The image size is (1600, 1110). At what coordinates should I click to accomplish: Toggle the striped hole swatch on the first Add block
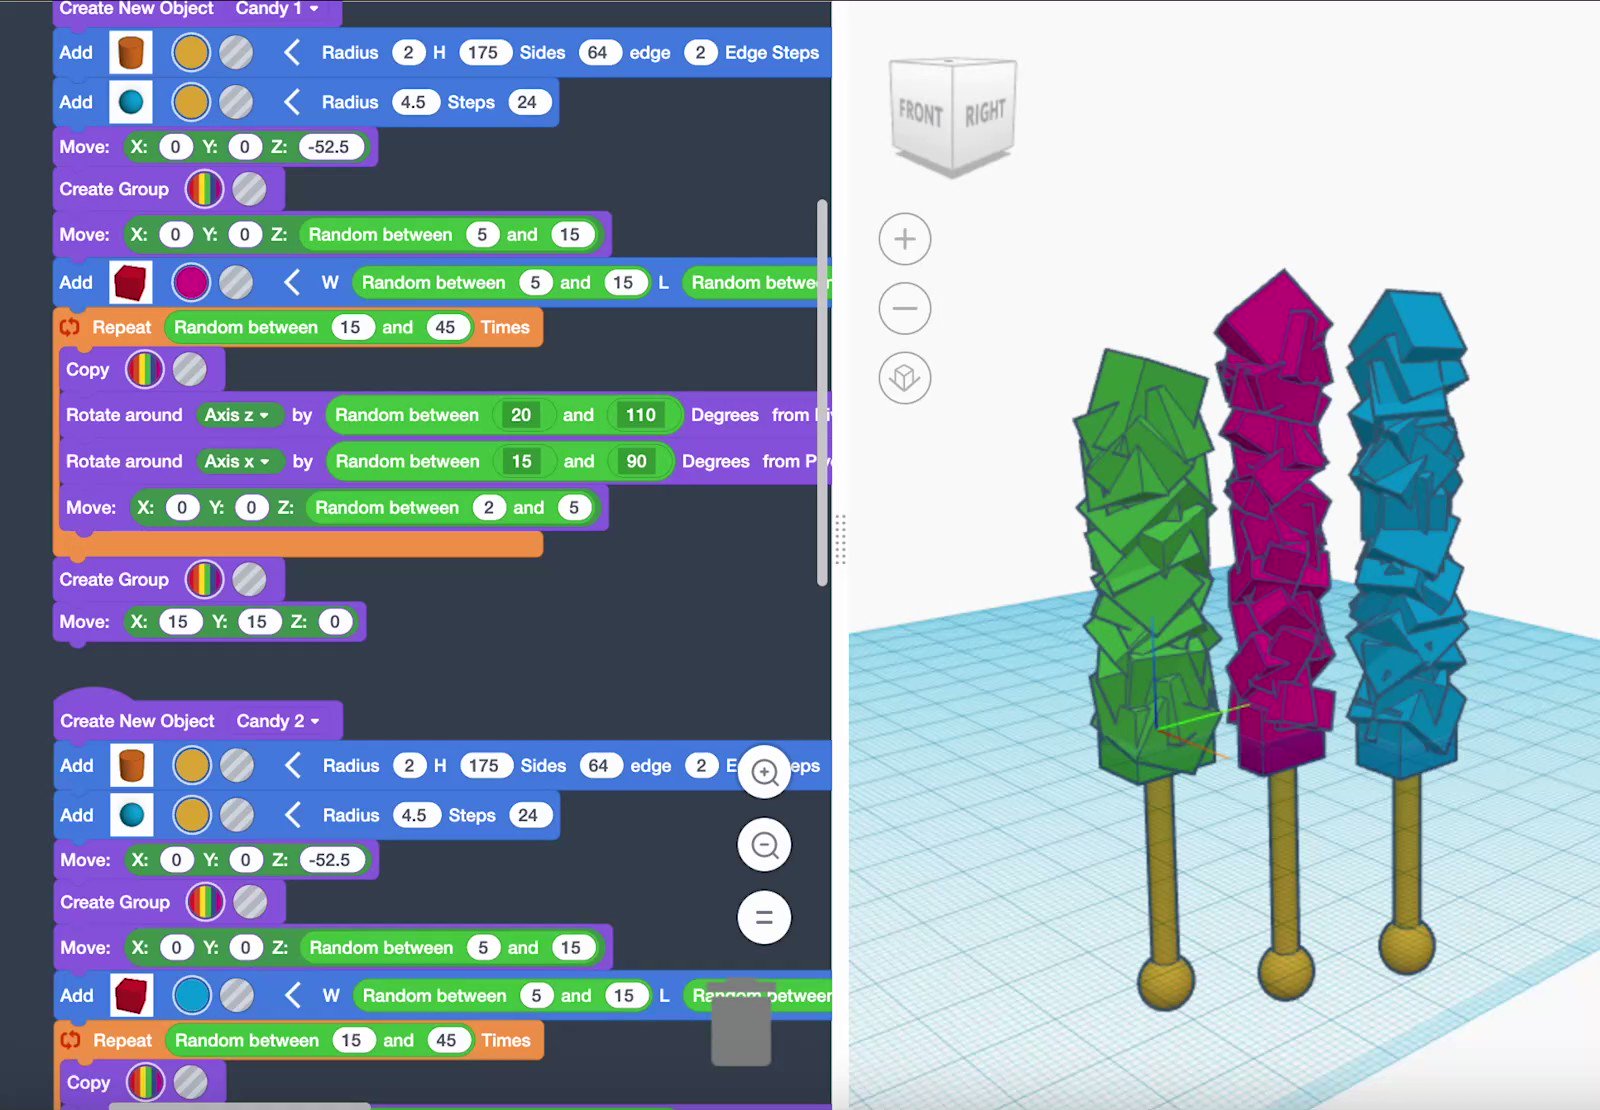coord(236,52)
